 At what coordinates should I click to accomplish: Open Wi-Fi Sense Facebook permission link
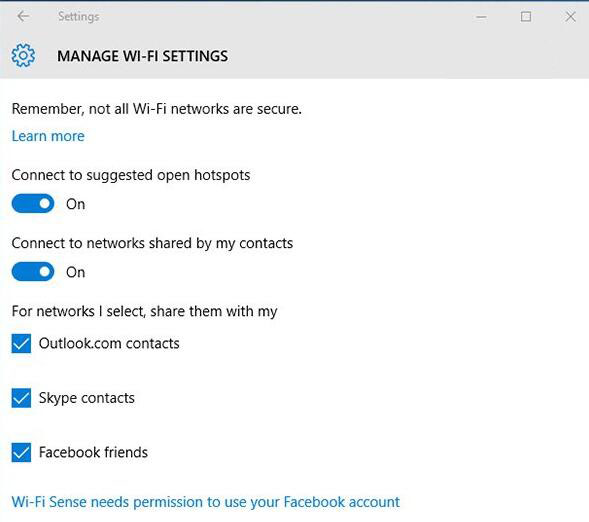click(206, 502)
